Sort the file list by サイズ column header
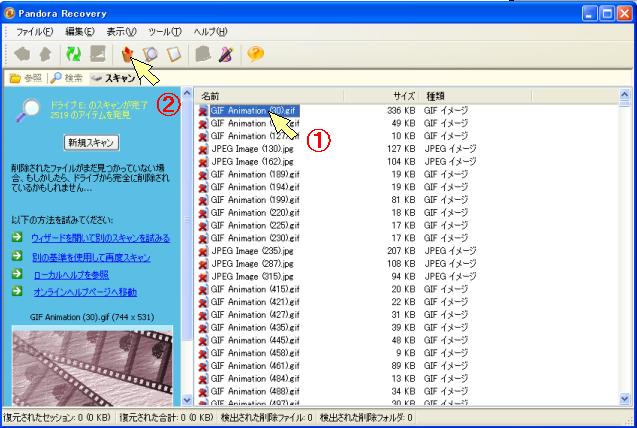Screen dimensions: 637x428 click(x=381, y=96)
